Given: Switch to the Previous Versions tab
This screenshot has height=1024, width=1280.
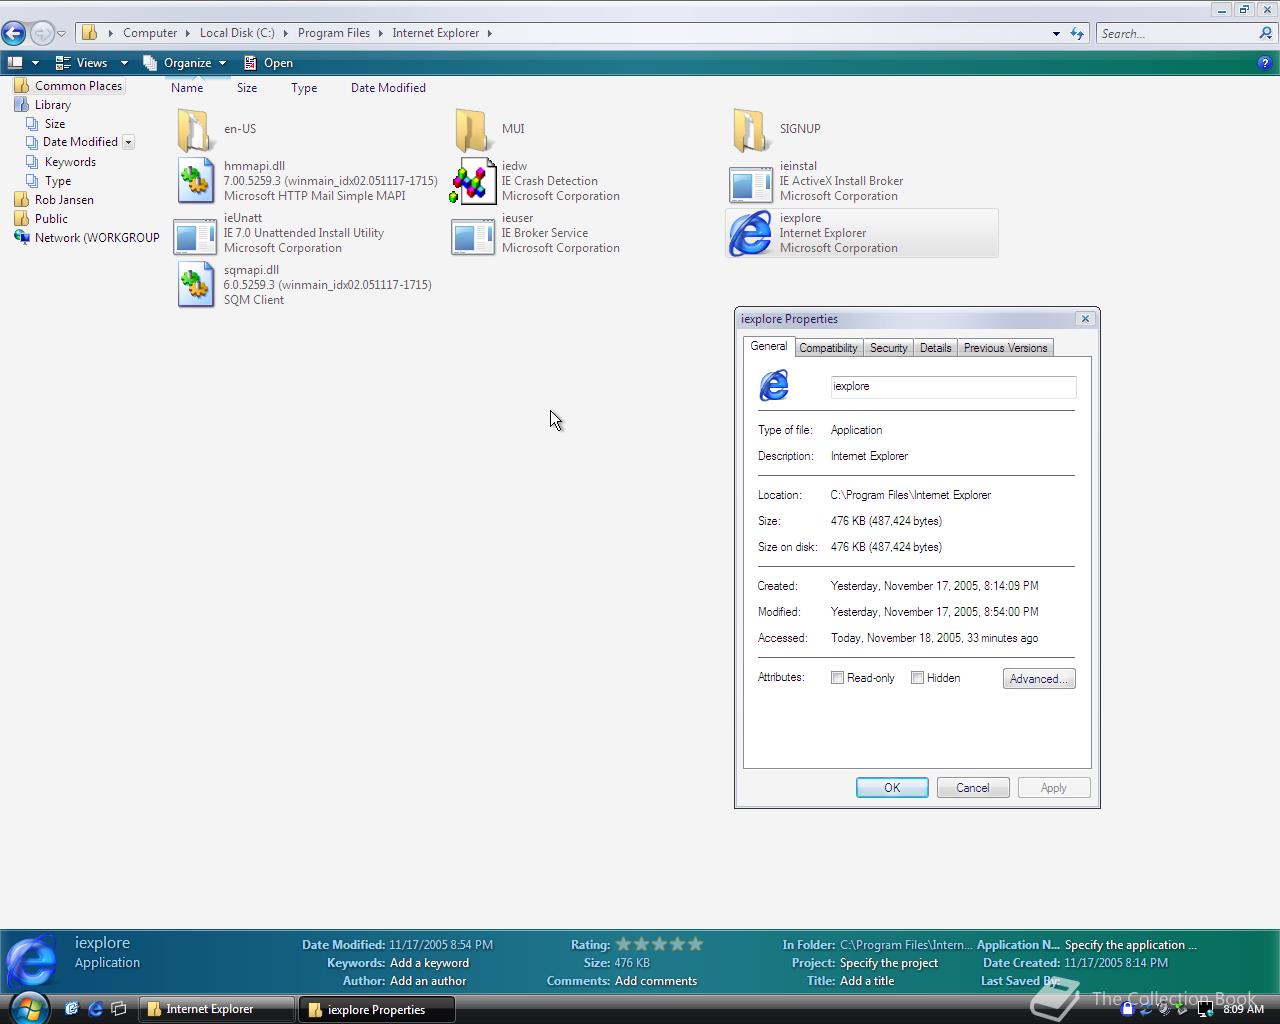Looking at the screenshot, I should tap(1005, 348).
